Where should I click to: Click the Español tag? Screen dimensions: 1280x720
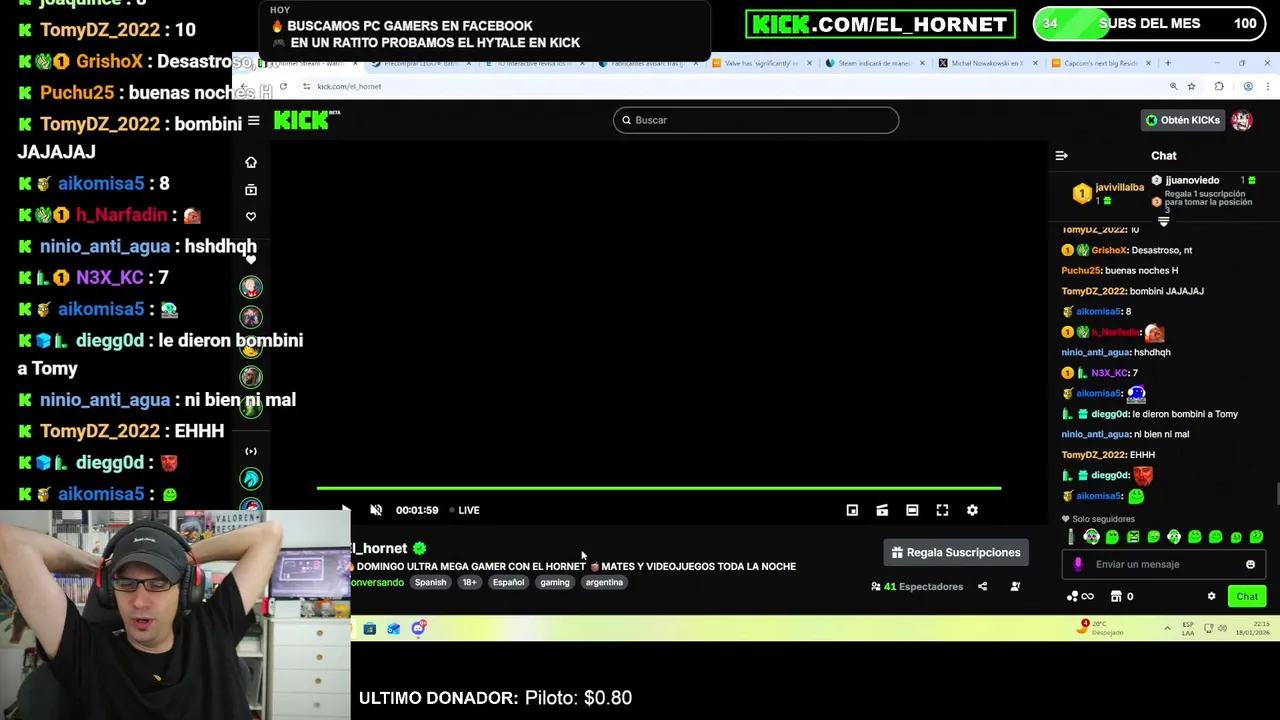pyautogui.click(x=508, y=582)
